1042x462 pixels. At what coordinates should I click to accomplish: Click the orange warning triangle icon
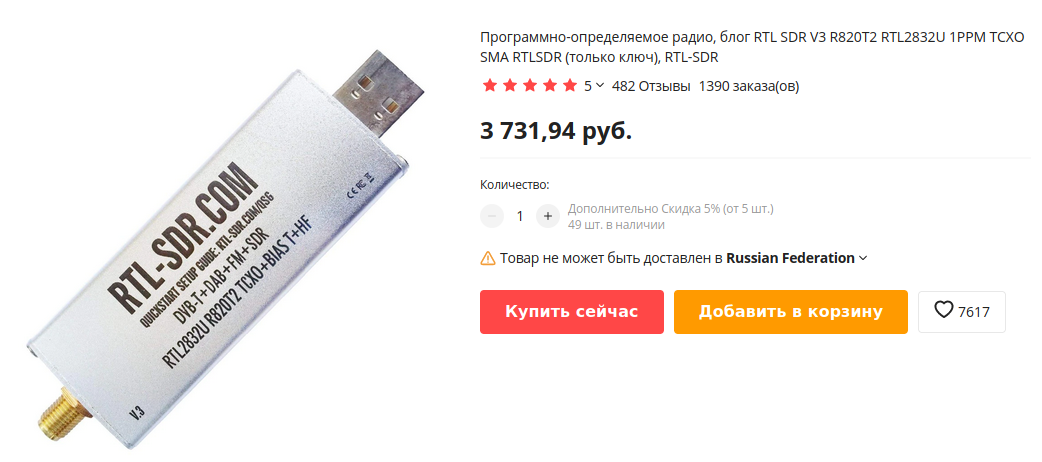point(488,258)
